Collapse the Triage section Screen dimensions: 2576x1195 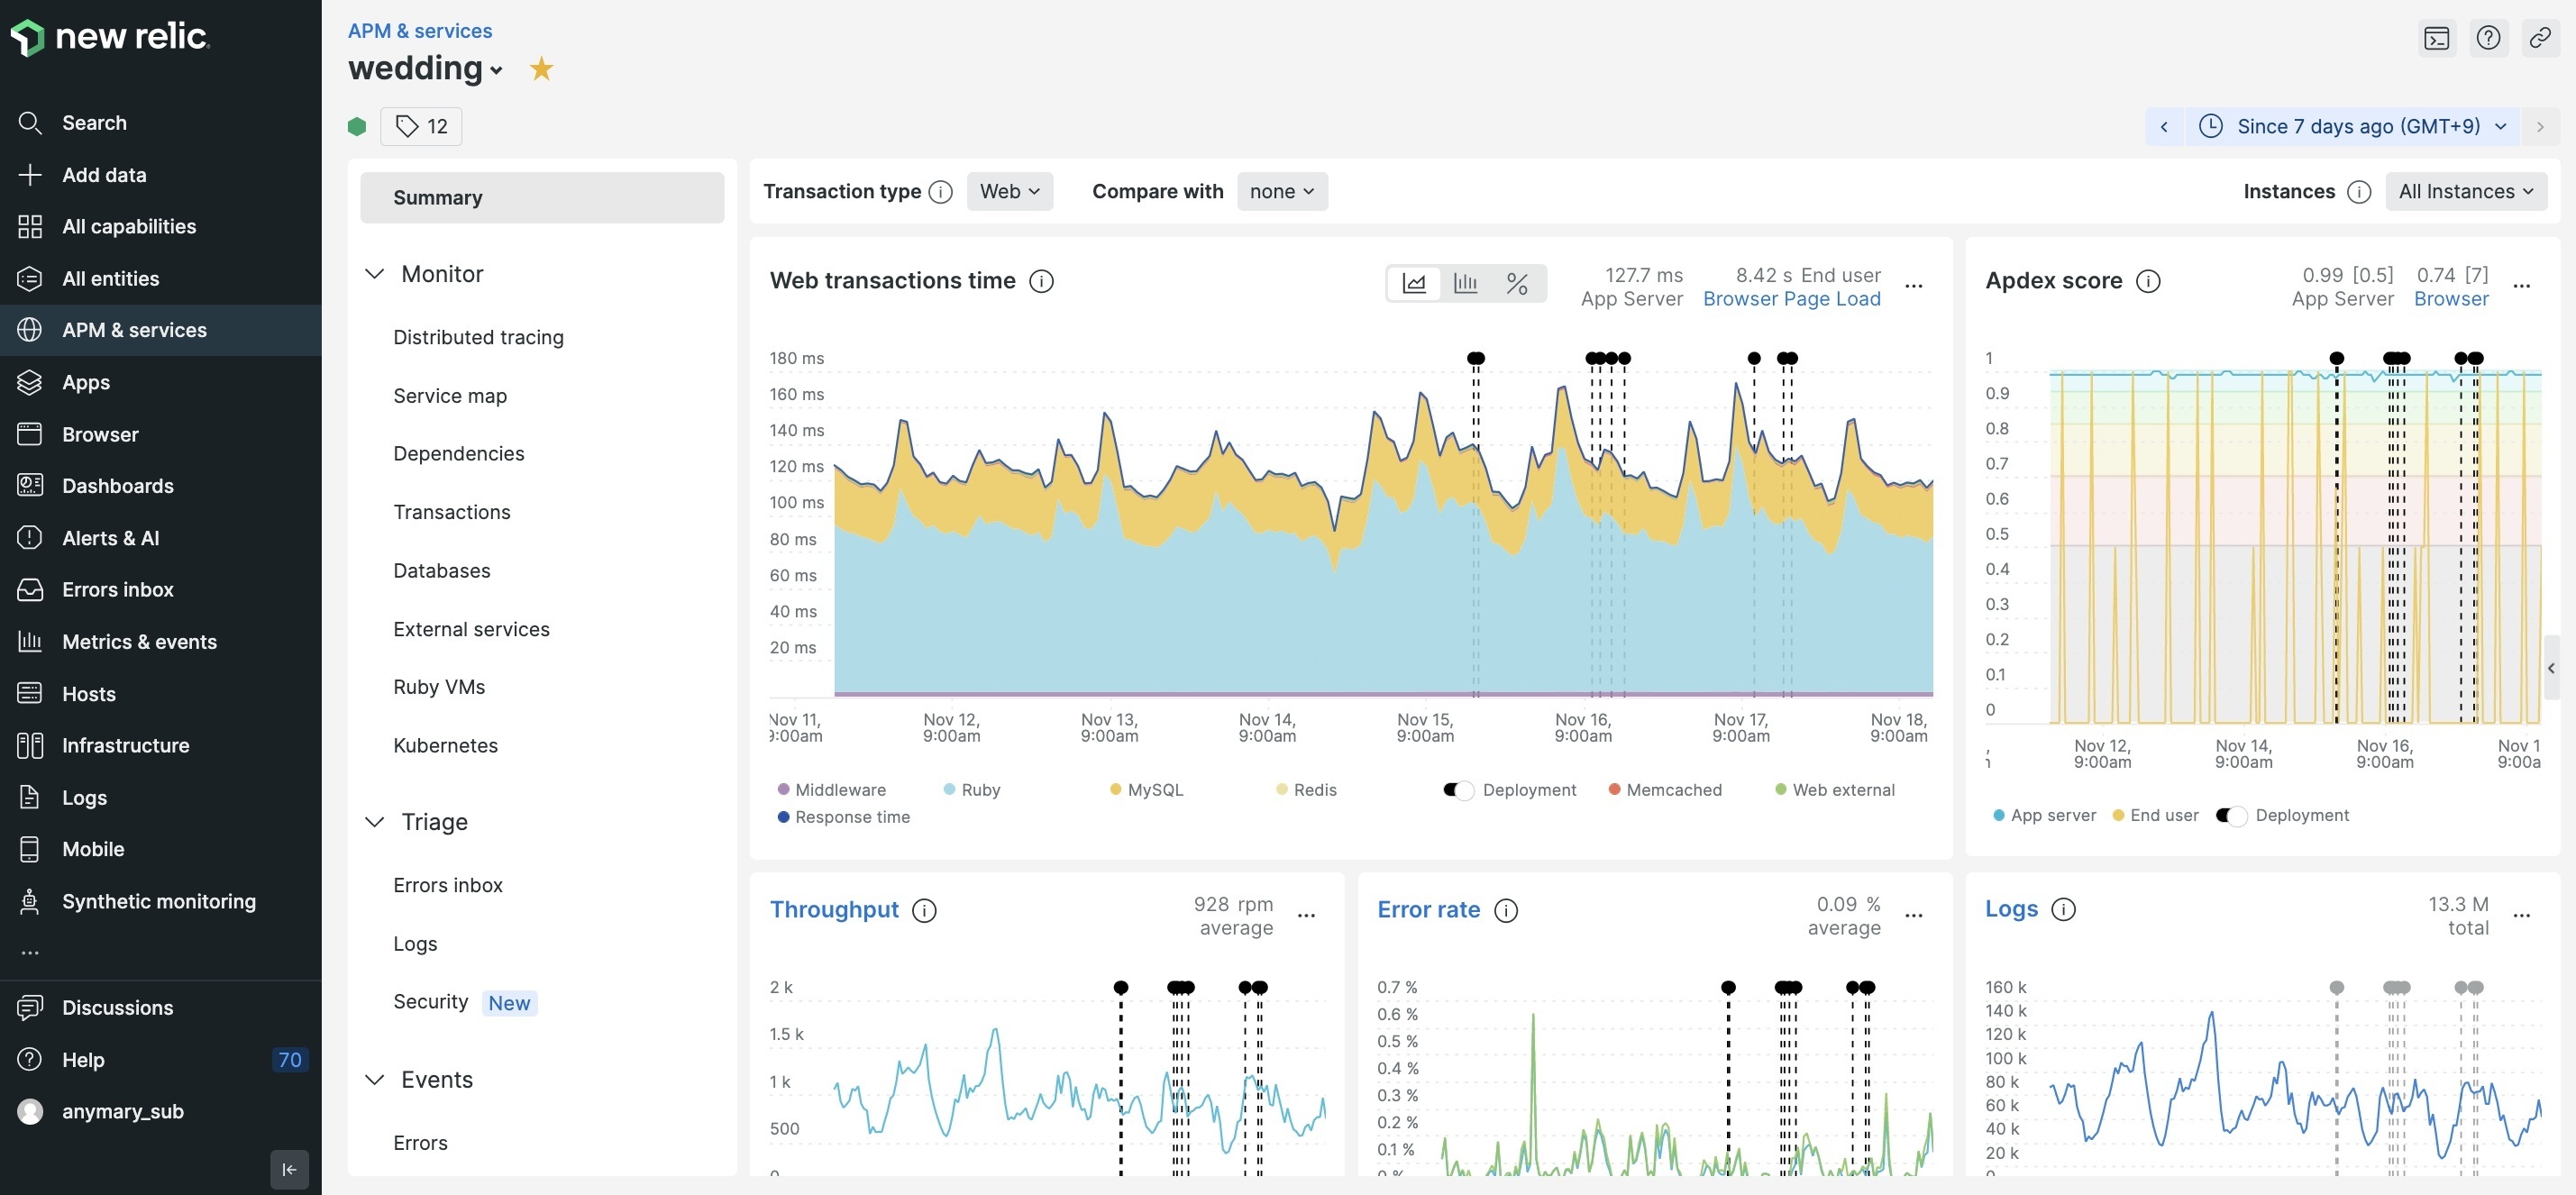(x=375, y=822)
